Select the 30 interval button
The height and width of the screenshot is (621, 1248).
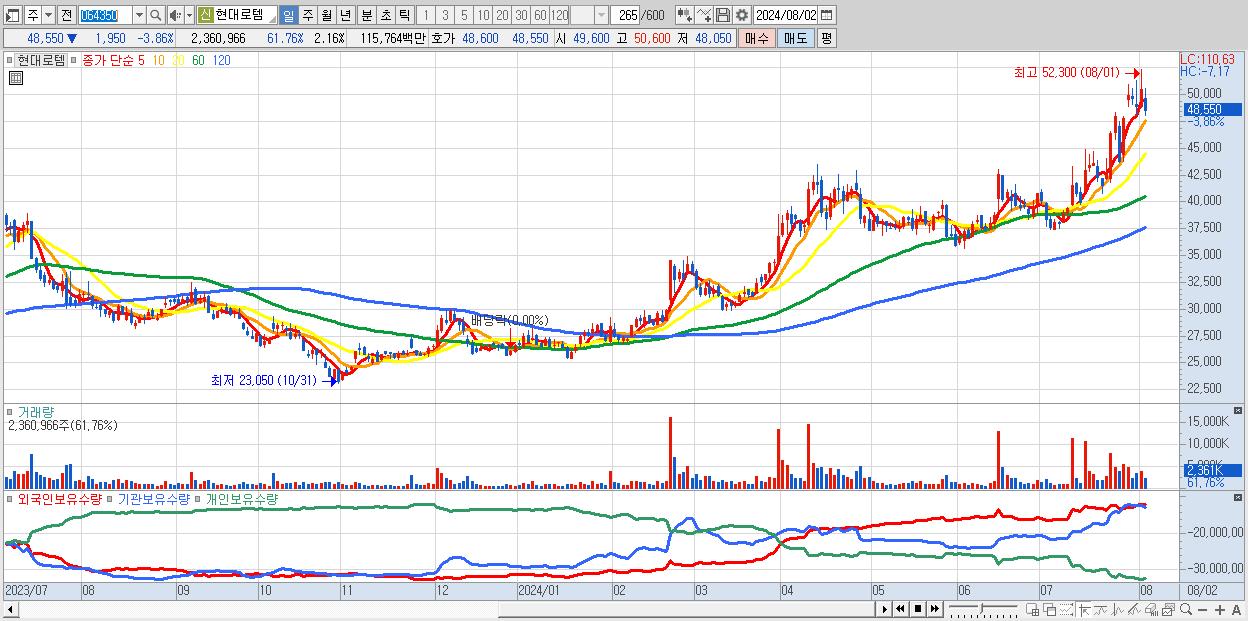click(x=521, y=15)
